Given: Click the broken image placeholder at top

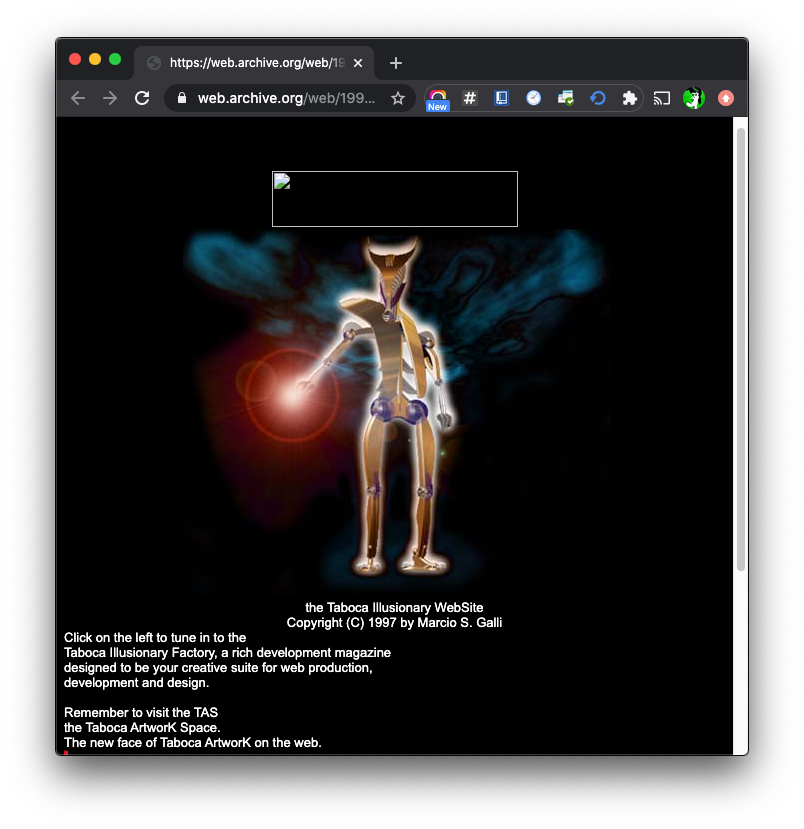Looking at the screenshot, I should (x=394, y=199).
